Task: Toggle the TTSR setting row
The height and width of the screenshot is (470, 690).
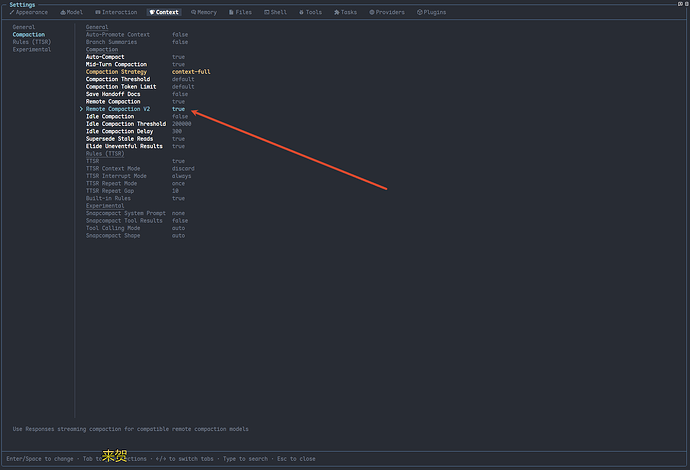Action: [x=136, y=162]
